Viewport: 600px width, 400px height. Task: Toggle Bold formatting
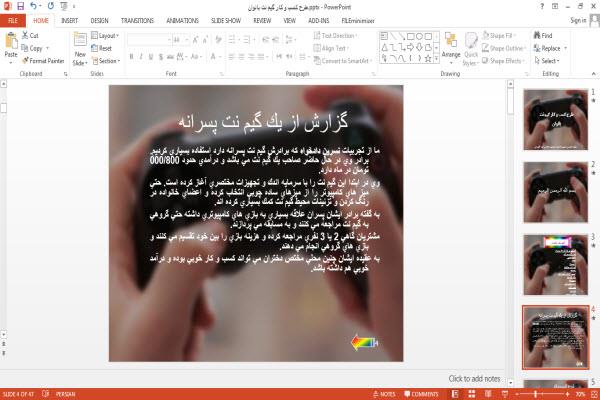click(131, 57)
